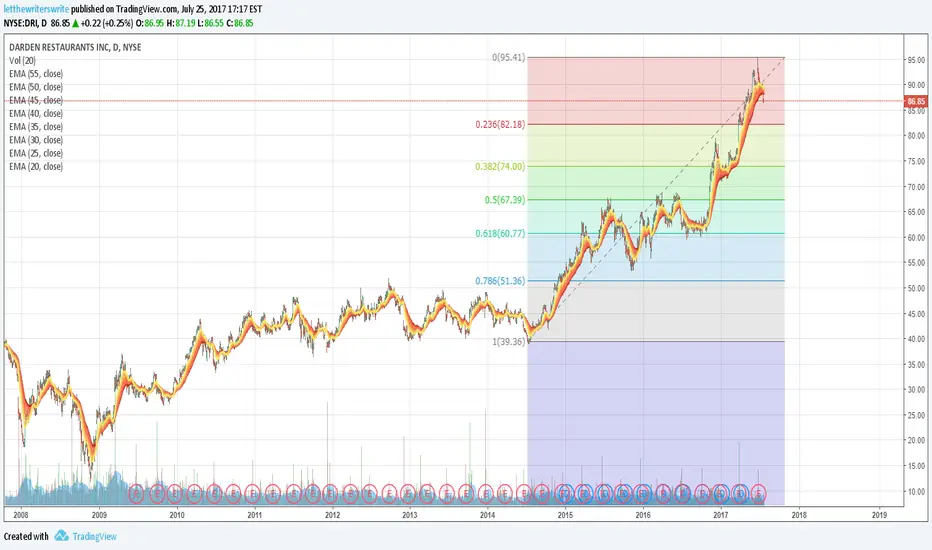Click the 95.00 price axis label

916,60
